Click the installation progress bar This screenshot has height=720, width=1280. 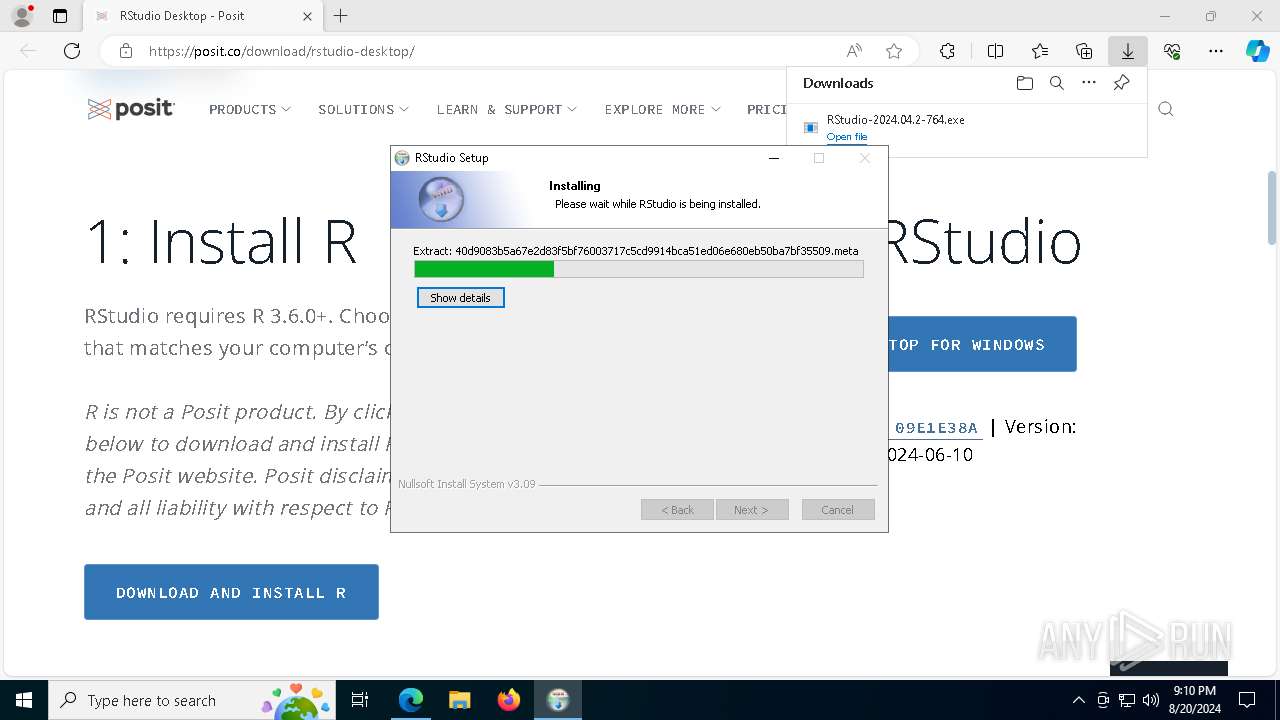pyautogui.click(x=639, y=269)
